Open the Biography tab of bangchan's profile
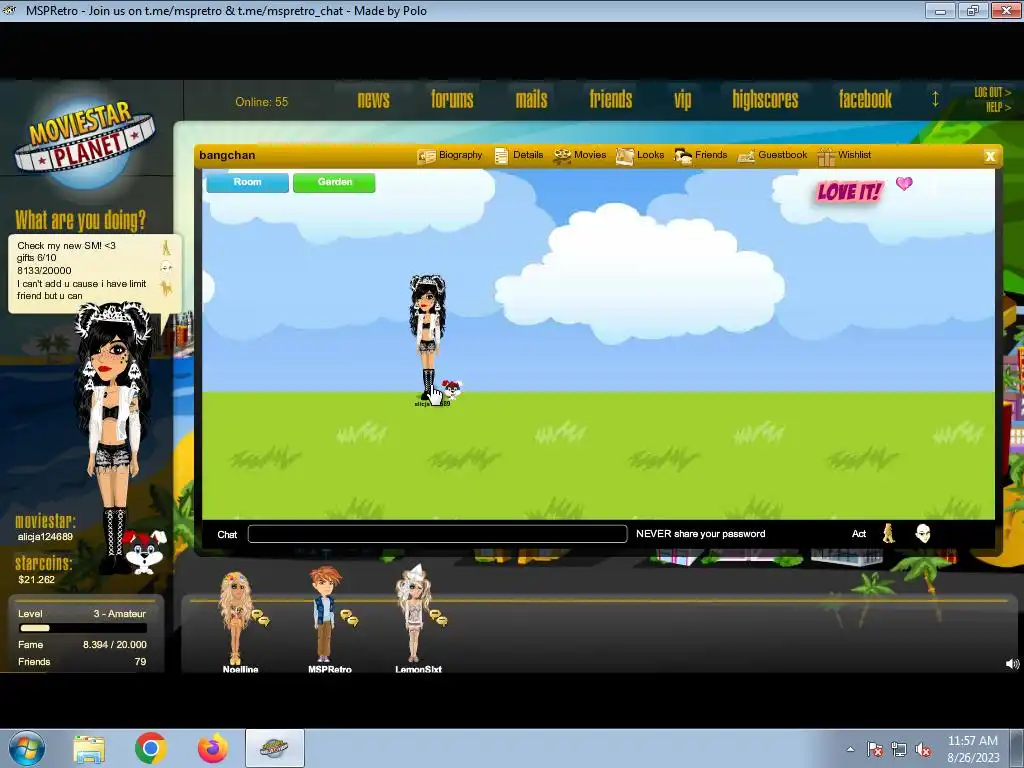The height and width of the screenshot is (768, 1024). click(x=450, y=155)
